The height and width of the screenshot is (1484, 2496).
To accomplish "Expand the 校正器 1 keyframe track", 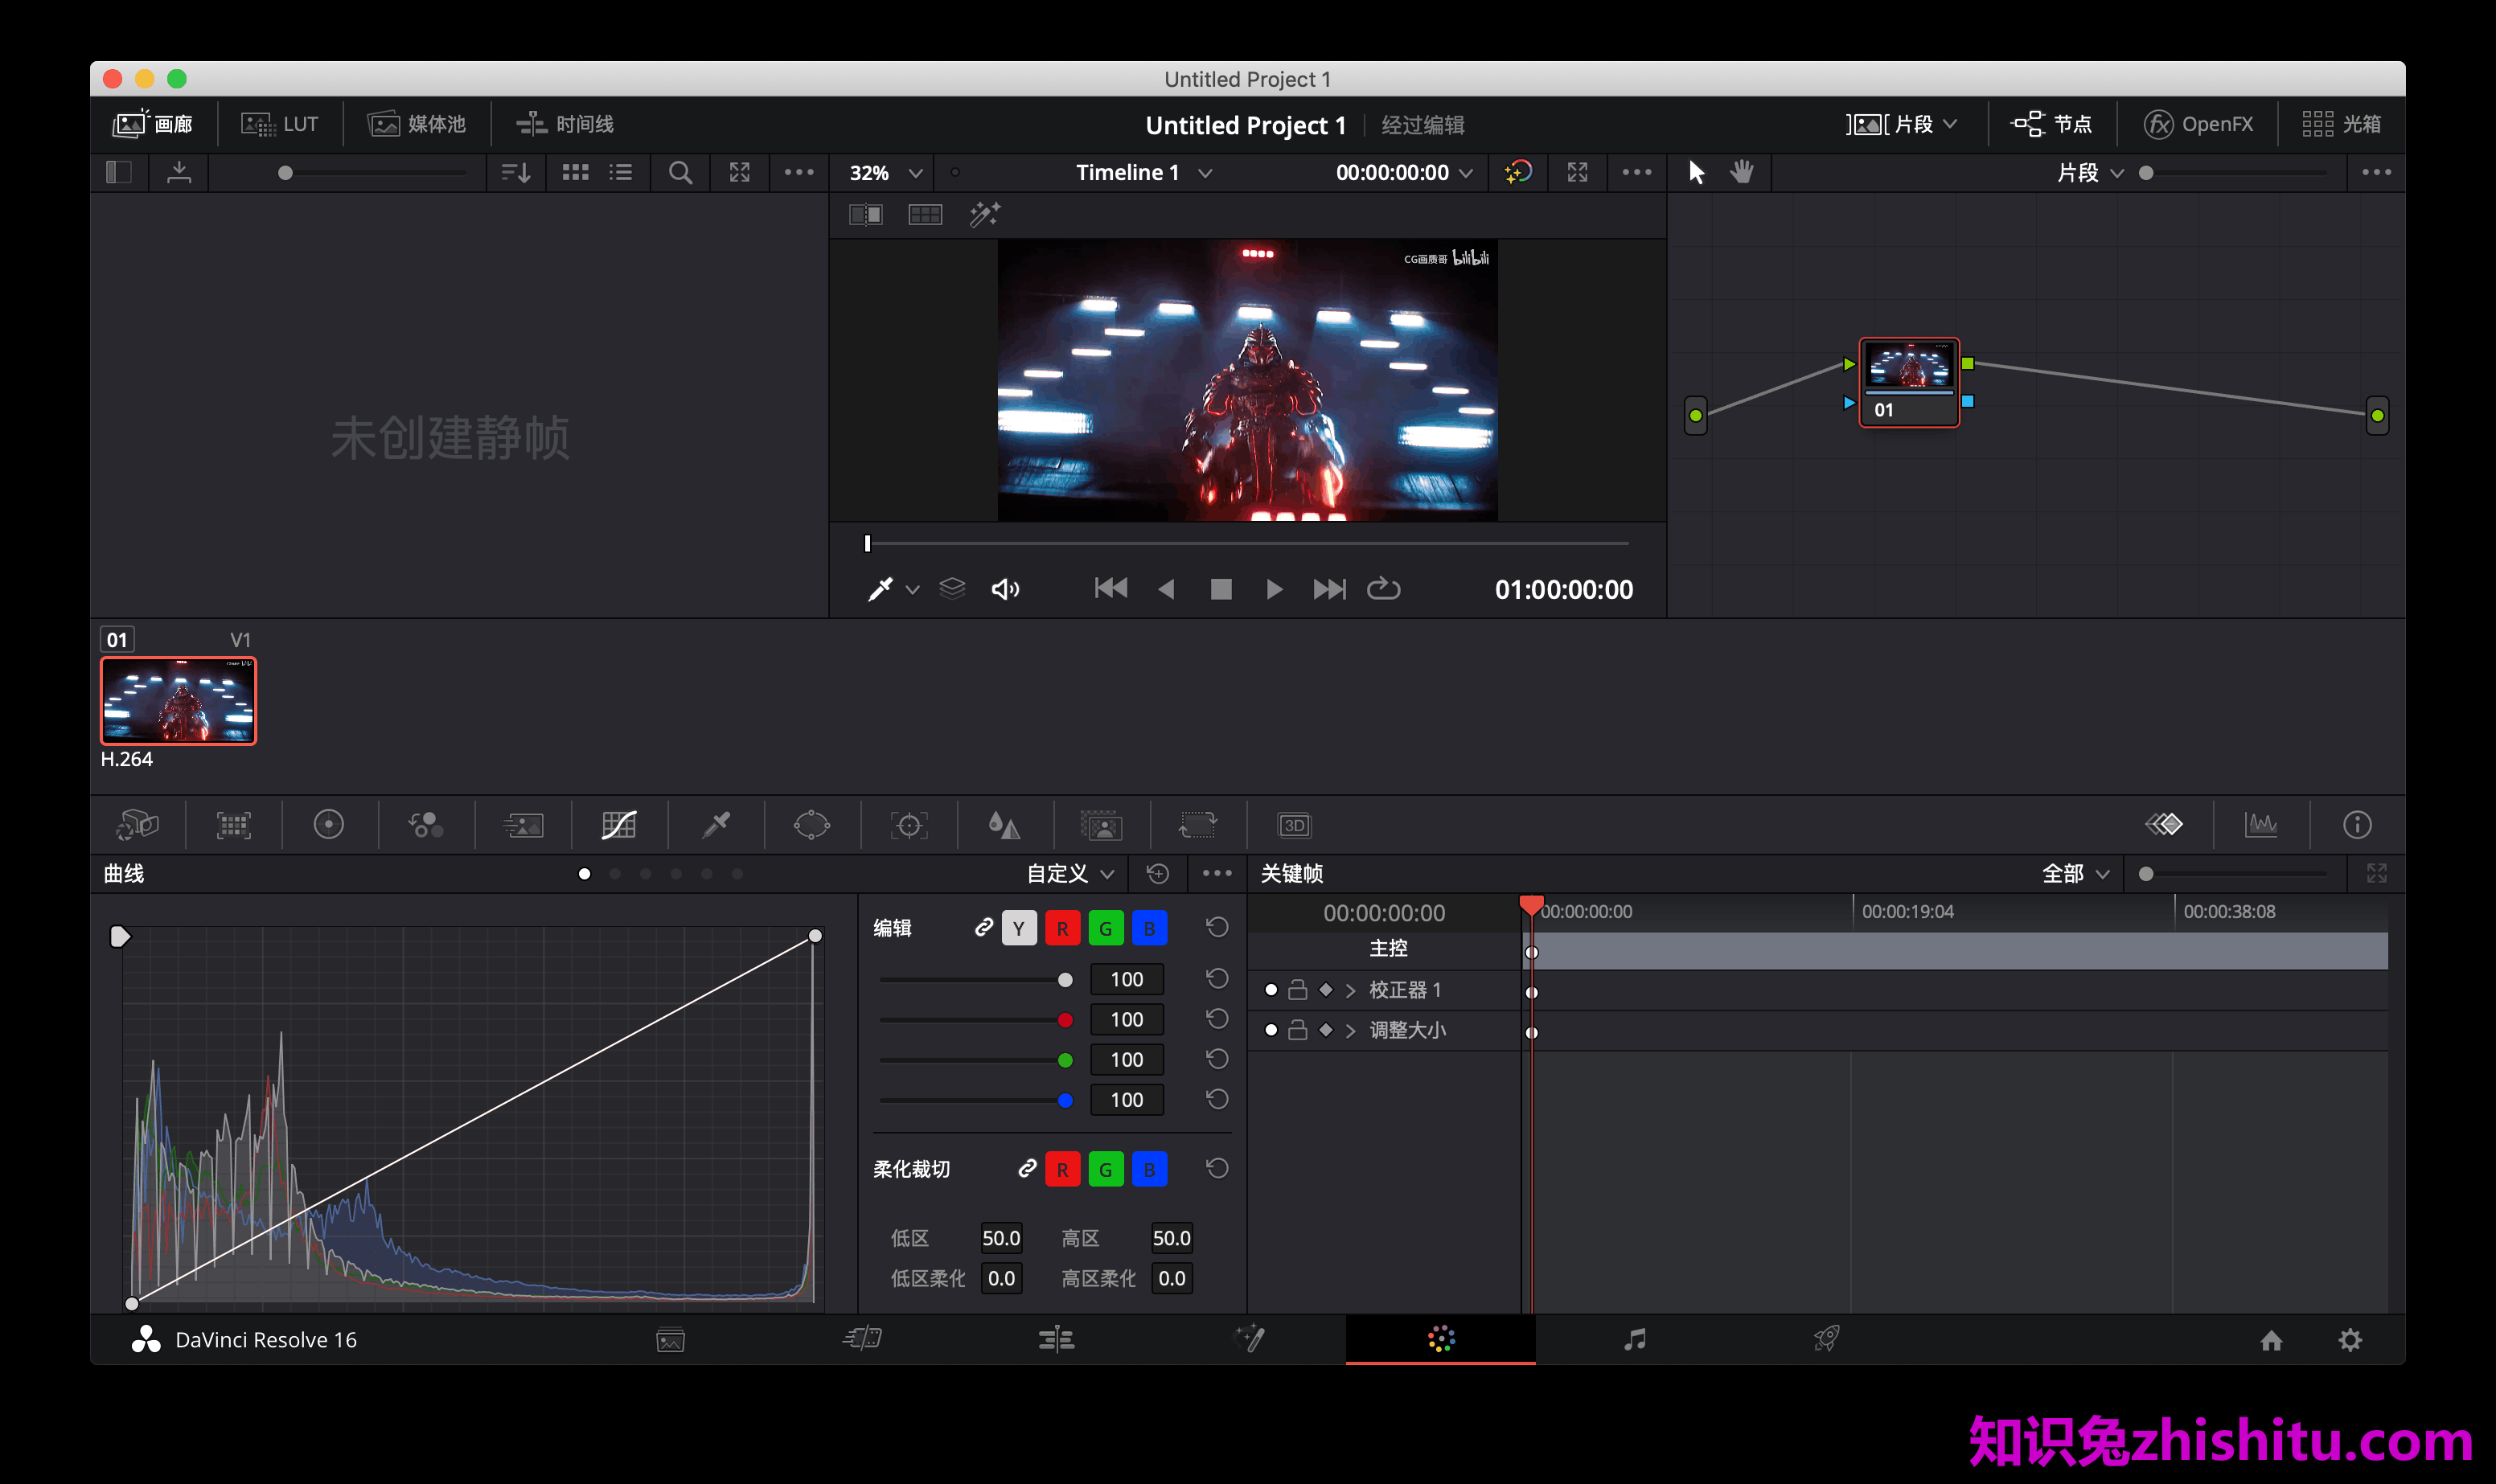I will (x=1351, y=990).
